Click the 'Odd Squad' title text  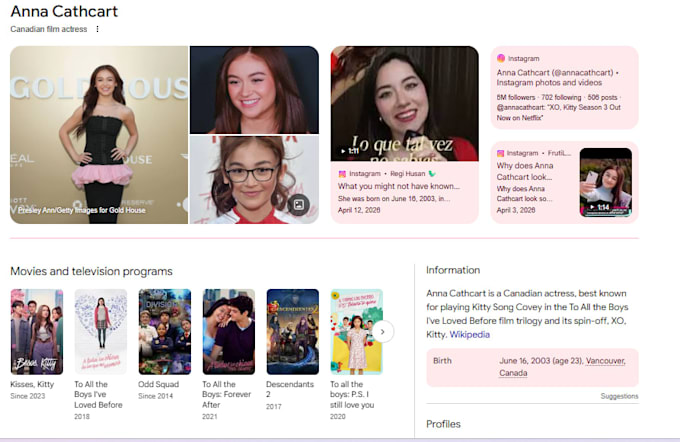(158, 384)
